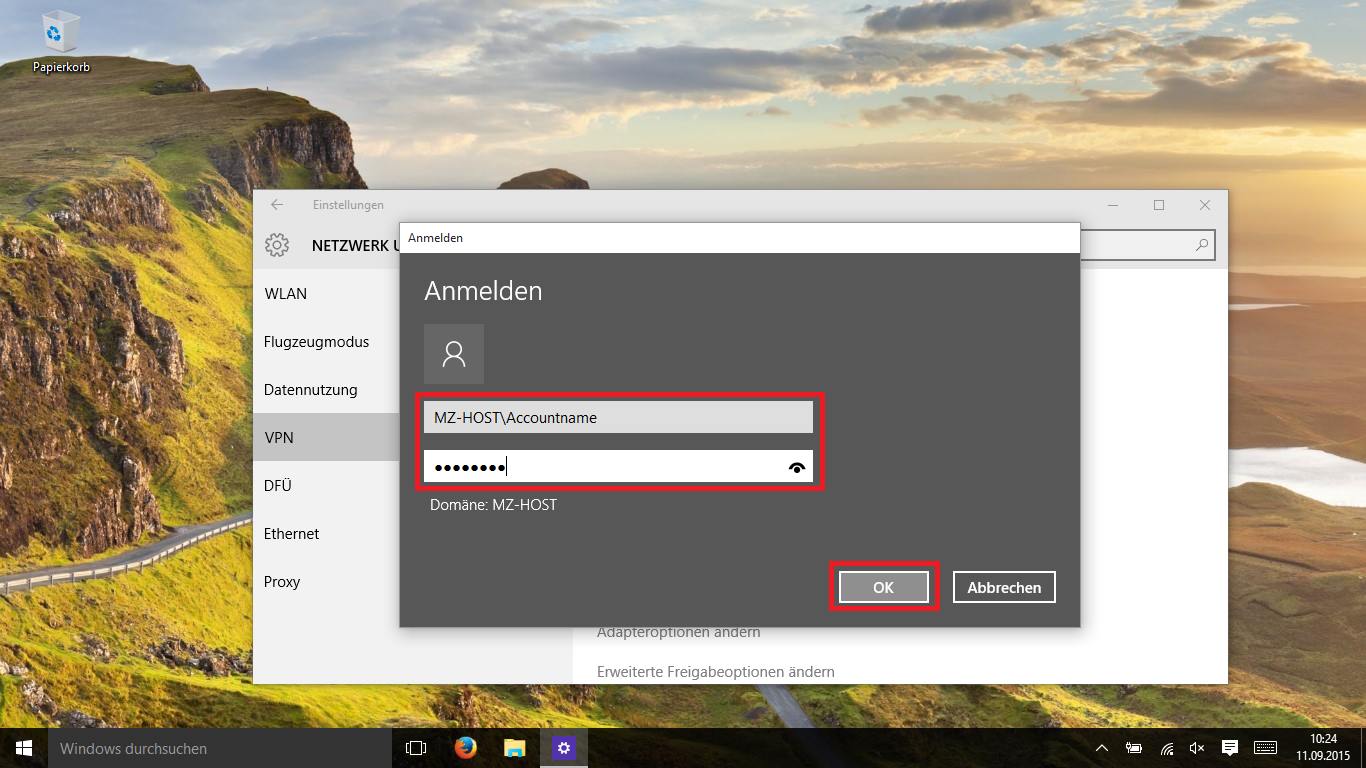Click the Settings app taskbar icon
This screenshot has height=768, width=1366.
click(x=564, y=748)
